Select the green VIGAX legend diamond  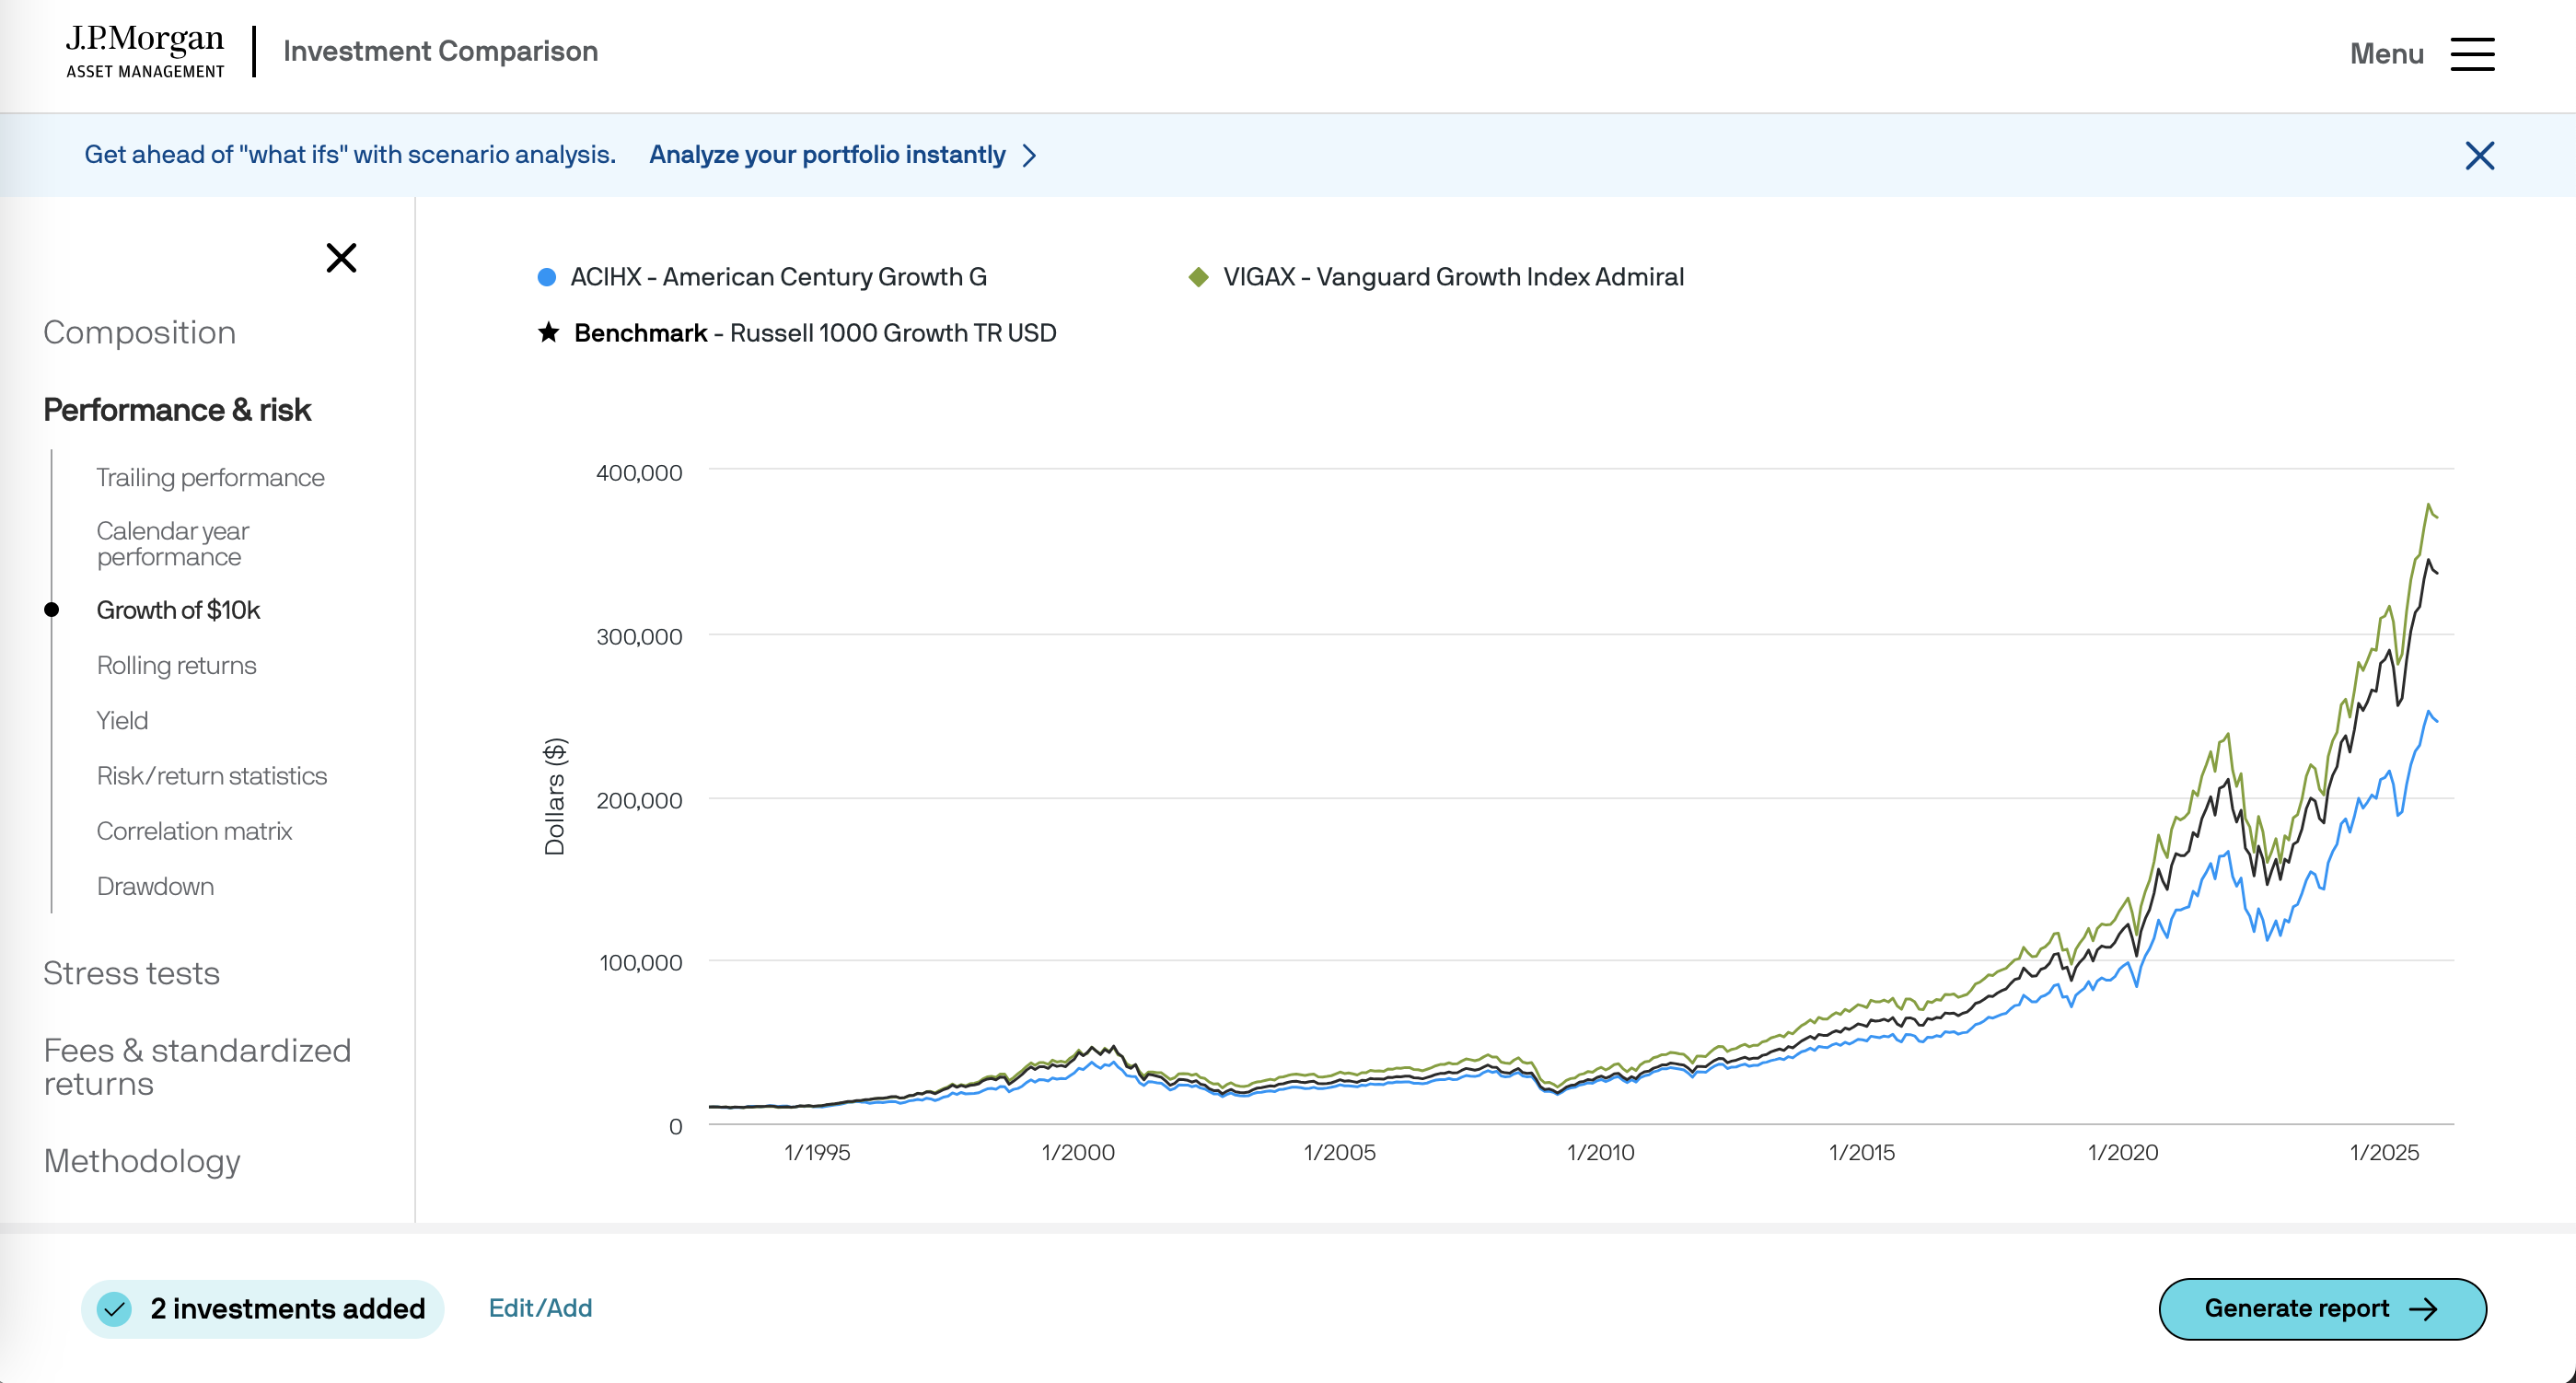(x=1197, y=276)
